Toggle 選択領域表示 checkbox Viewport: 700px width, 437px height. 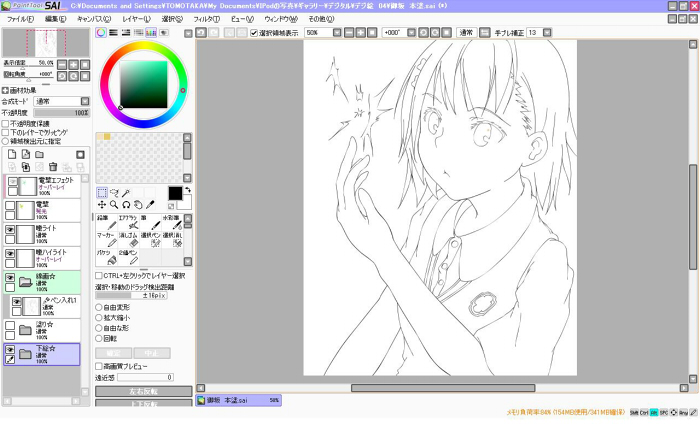click(254, 33)
